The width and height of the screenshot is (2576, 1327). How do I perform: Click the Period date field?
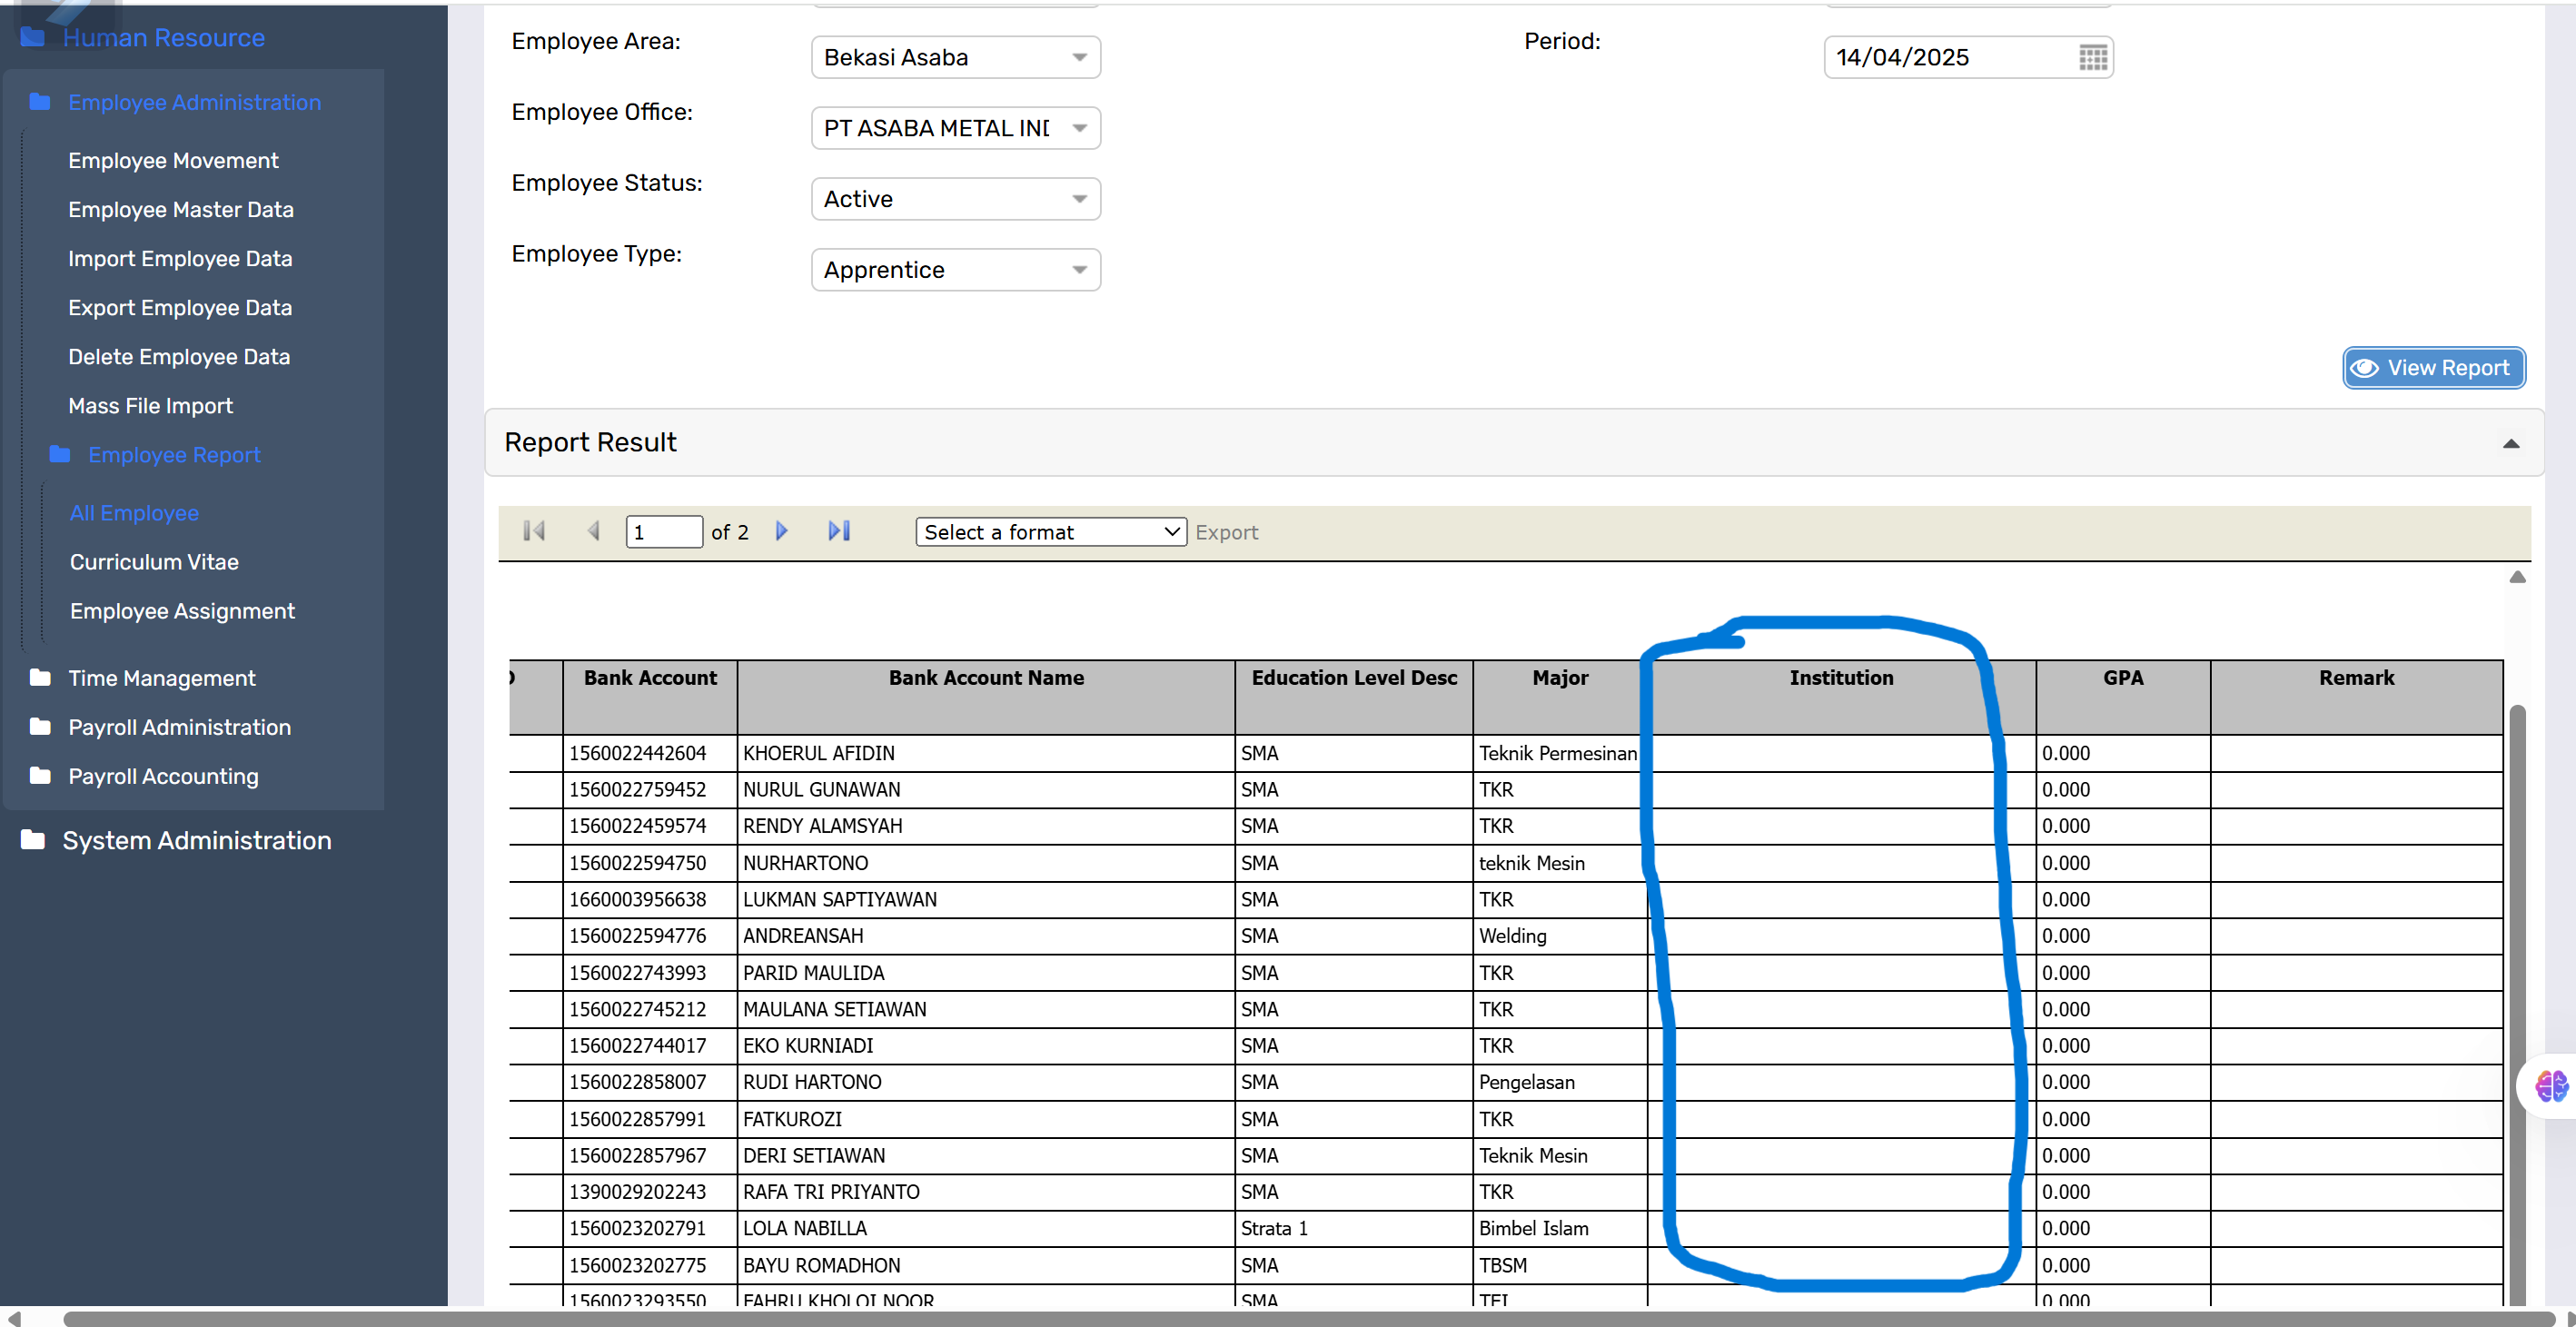point(1967,57)
